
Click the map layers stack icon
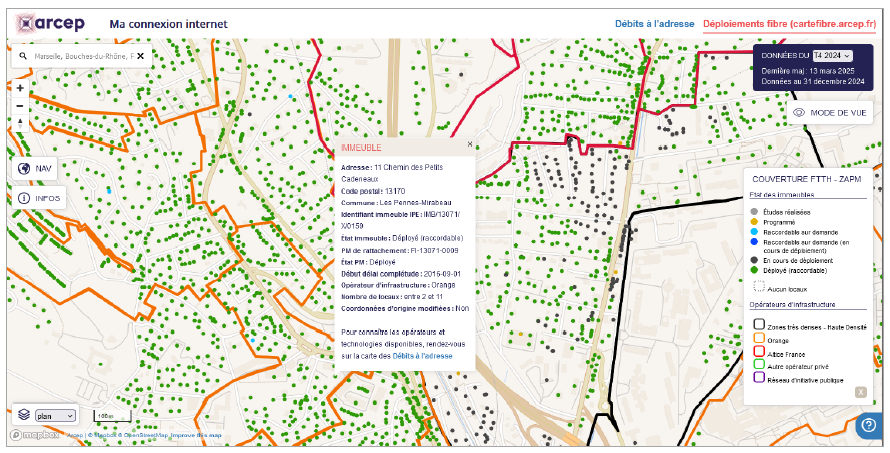(24, 414)
